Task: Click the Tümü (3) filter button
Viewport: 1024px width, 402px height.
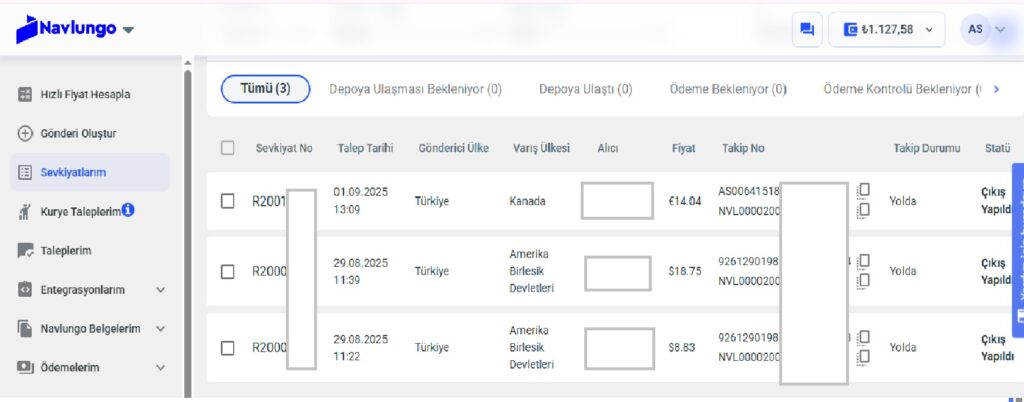Action: coord(265,89)
